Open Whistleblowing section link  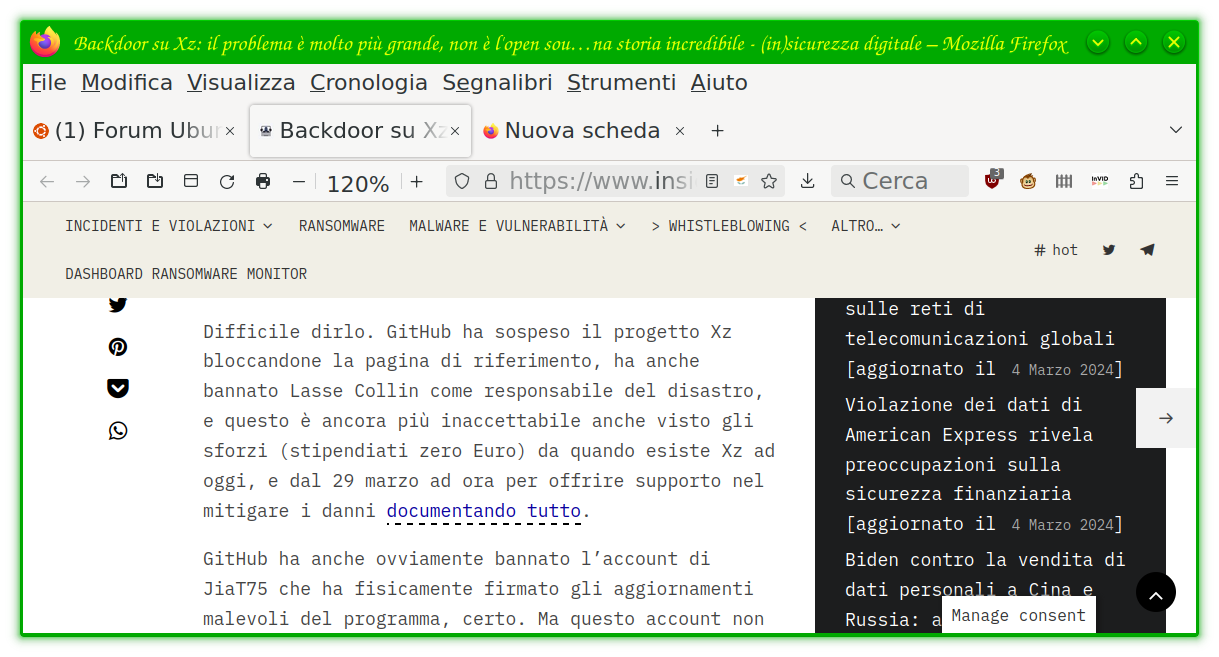click(729, 226)
